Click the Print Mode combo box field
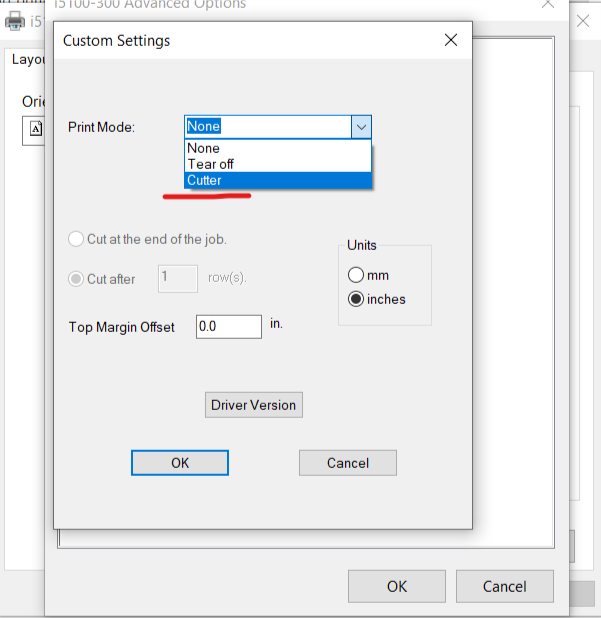601x618 pixels. tap(267, 127)
